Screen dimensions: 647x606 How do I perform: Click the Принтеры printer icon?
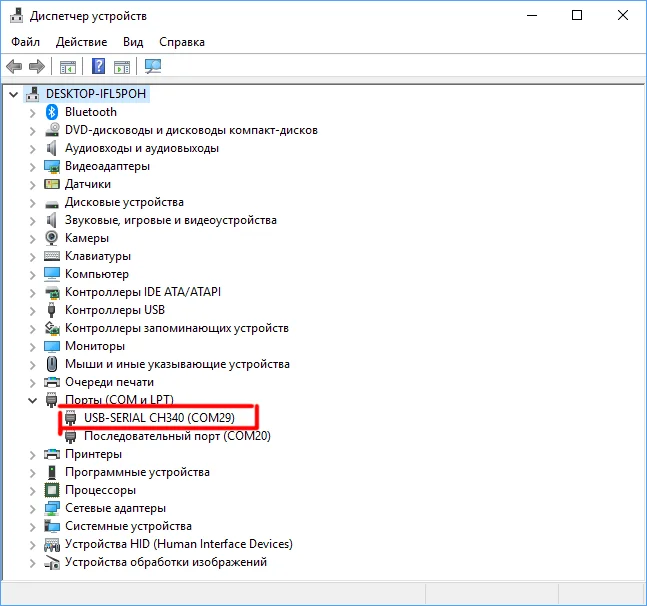coord(52,454)
